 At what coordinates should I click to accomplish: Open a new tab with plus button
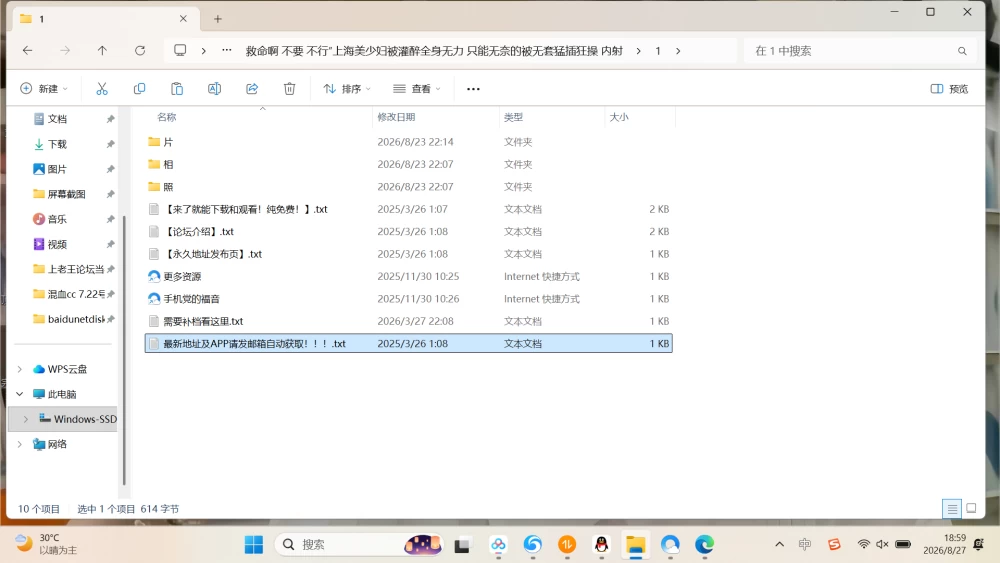click(x=217, y=19)
